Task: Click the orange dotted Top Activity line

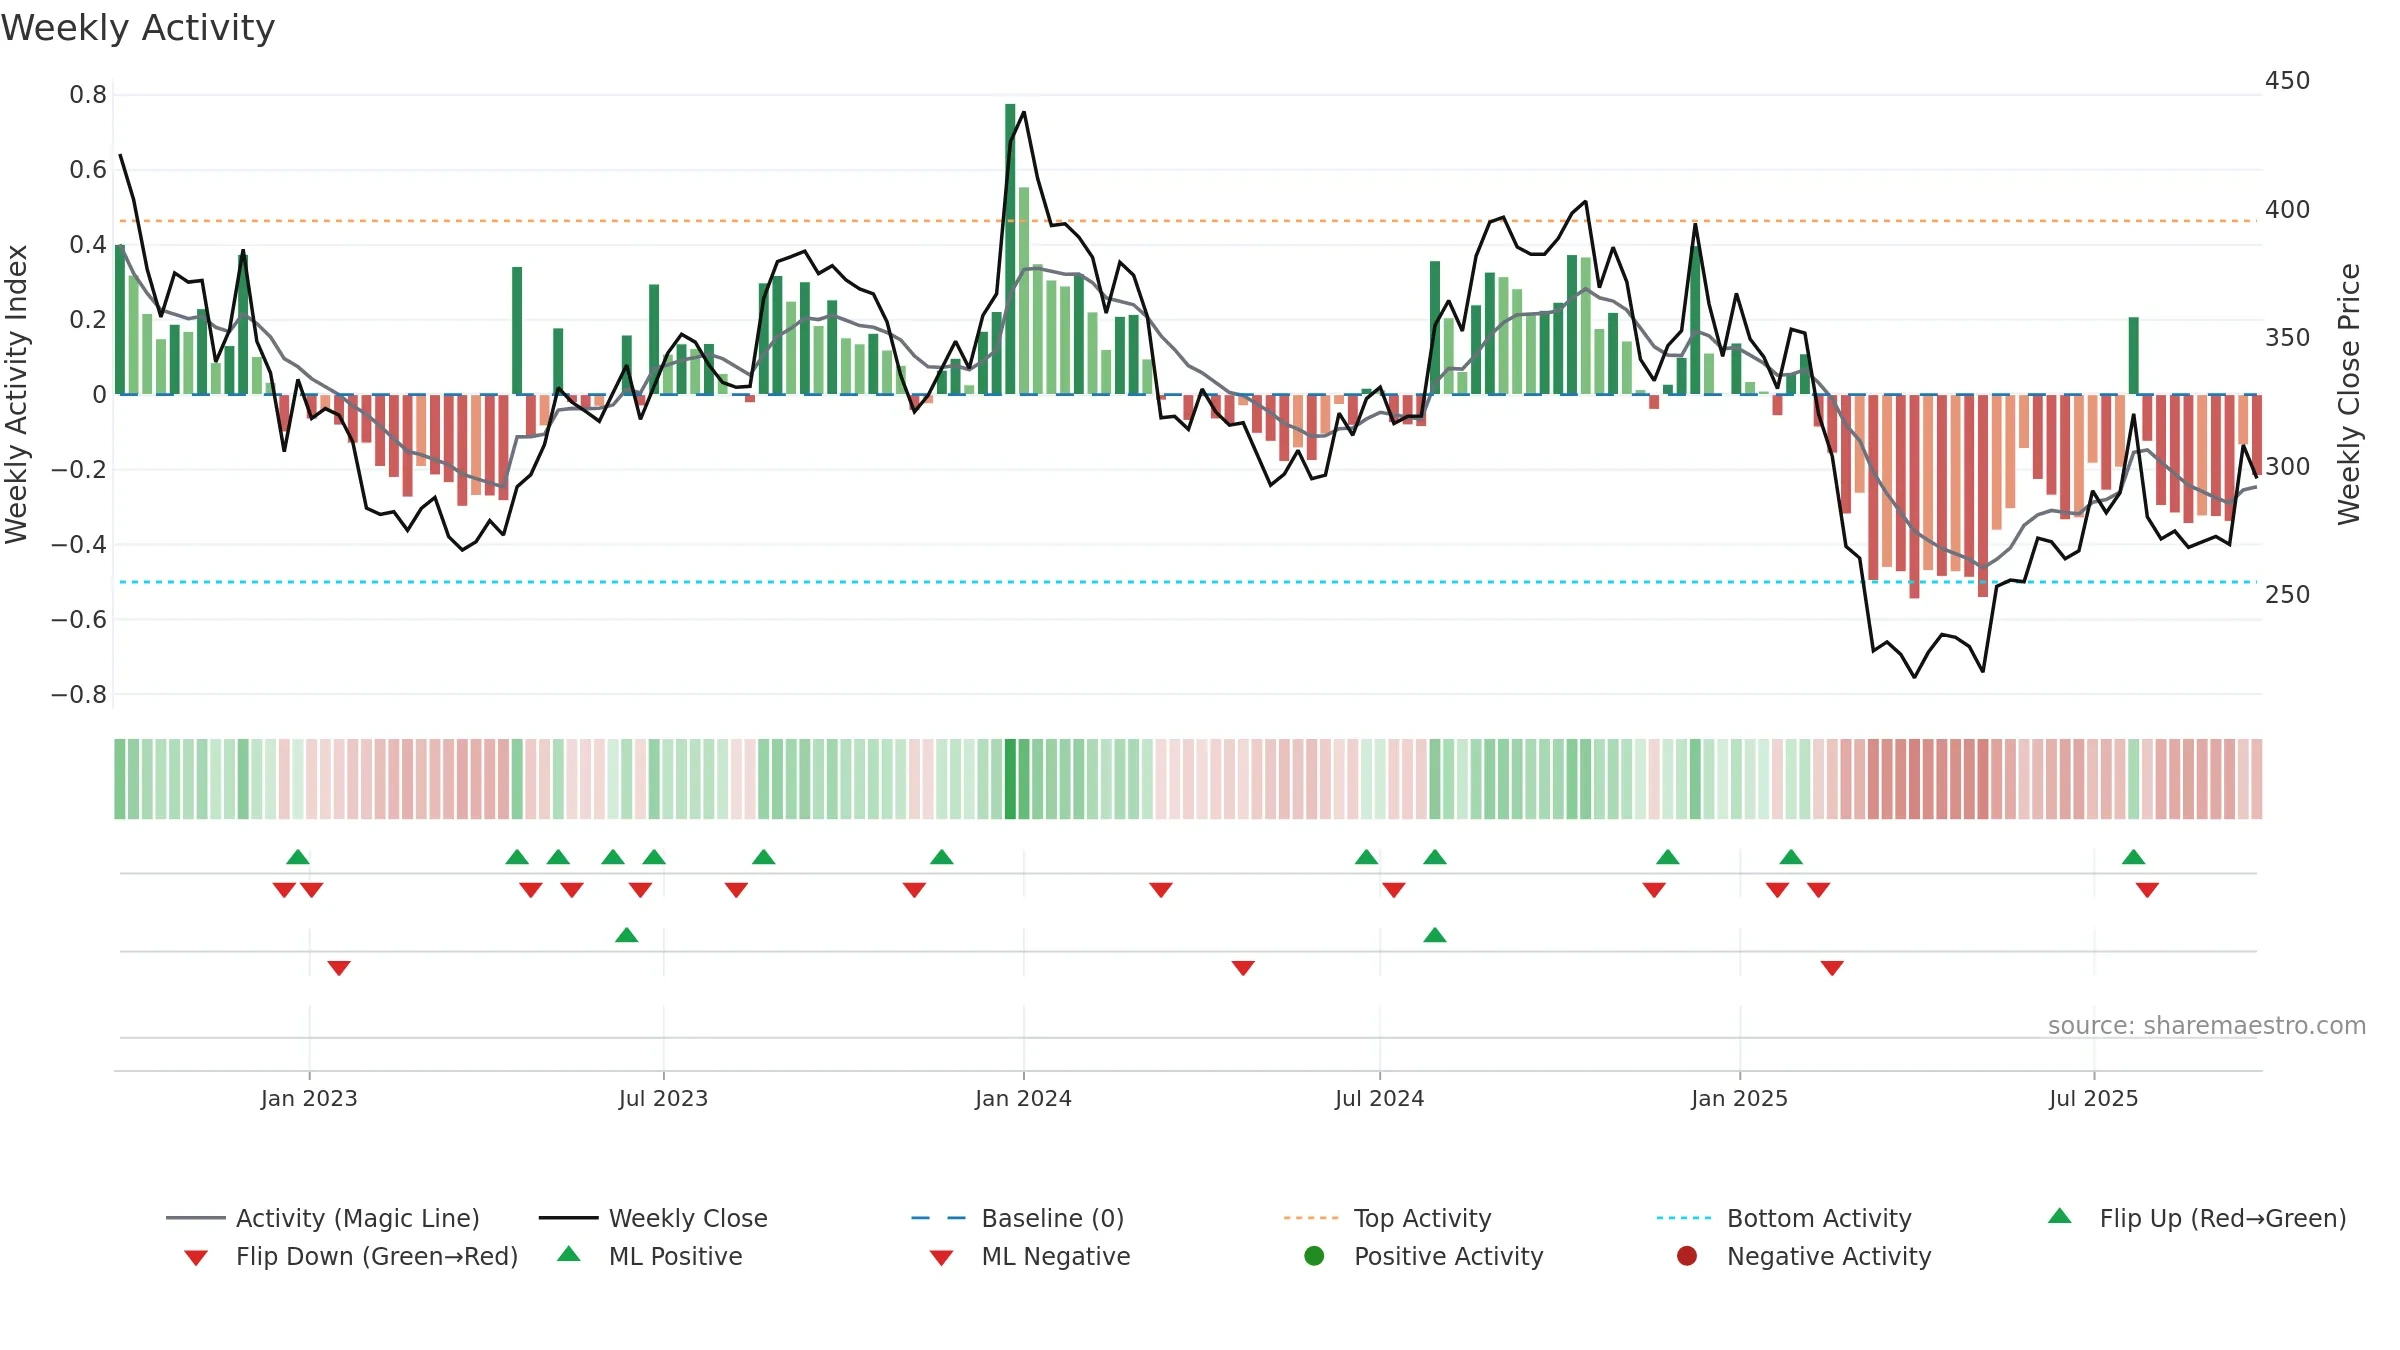Action: (1188, 221)
